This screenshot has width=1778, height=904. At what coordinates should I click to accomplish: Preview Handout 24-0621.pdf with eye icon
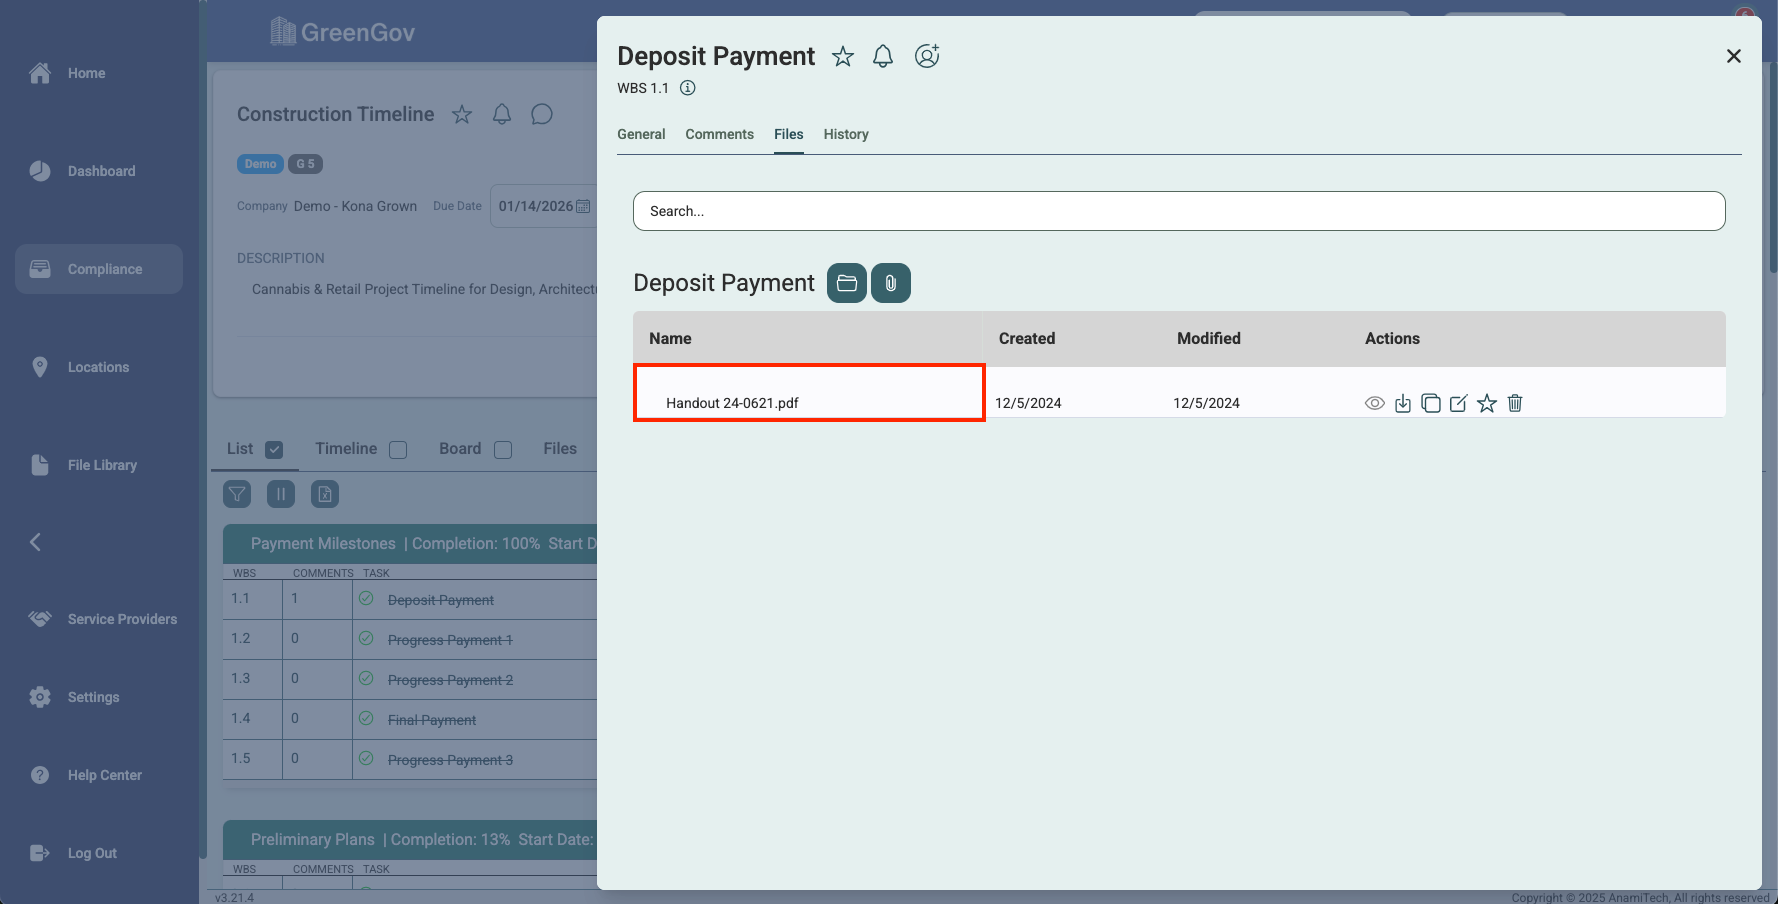coord(1375,403)
